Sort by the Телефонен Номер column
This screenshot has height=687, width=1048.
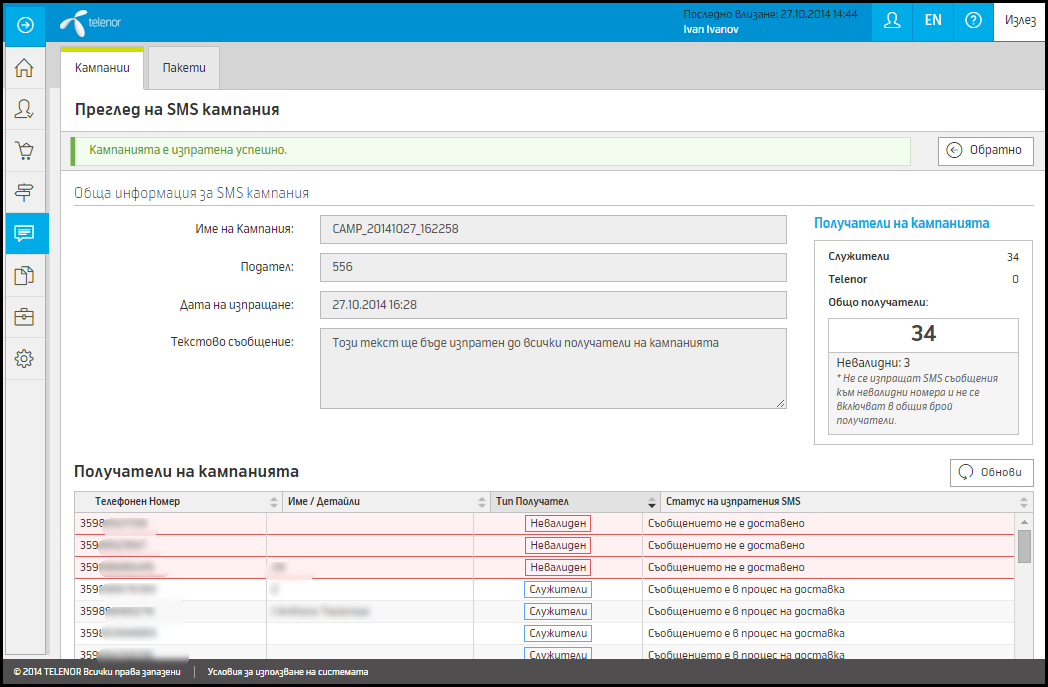[178, 502]
